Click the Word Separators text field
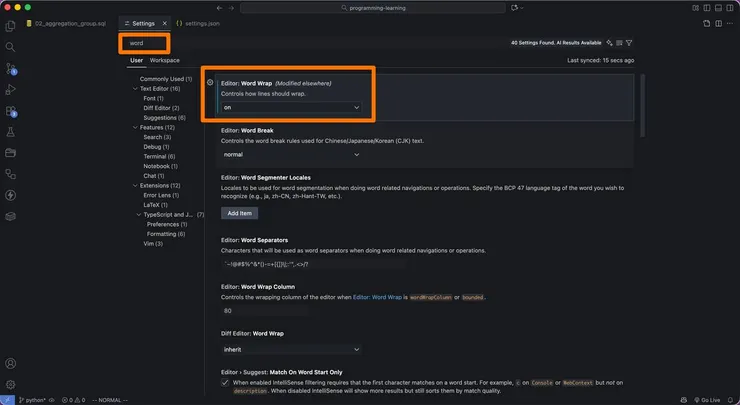This screenshot has height=405, width=740. [x=313, y=264]
